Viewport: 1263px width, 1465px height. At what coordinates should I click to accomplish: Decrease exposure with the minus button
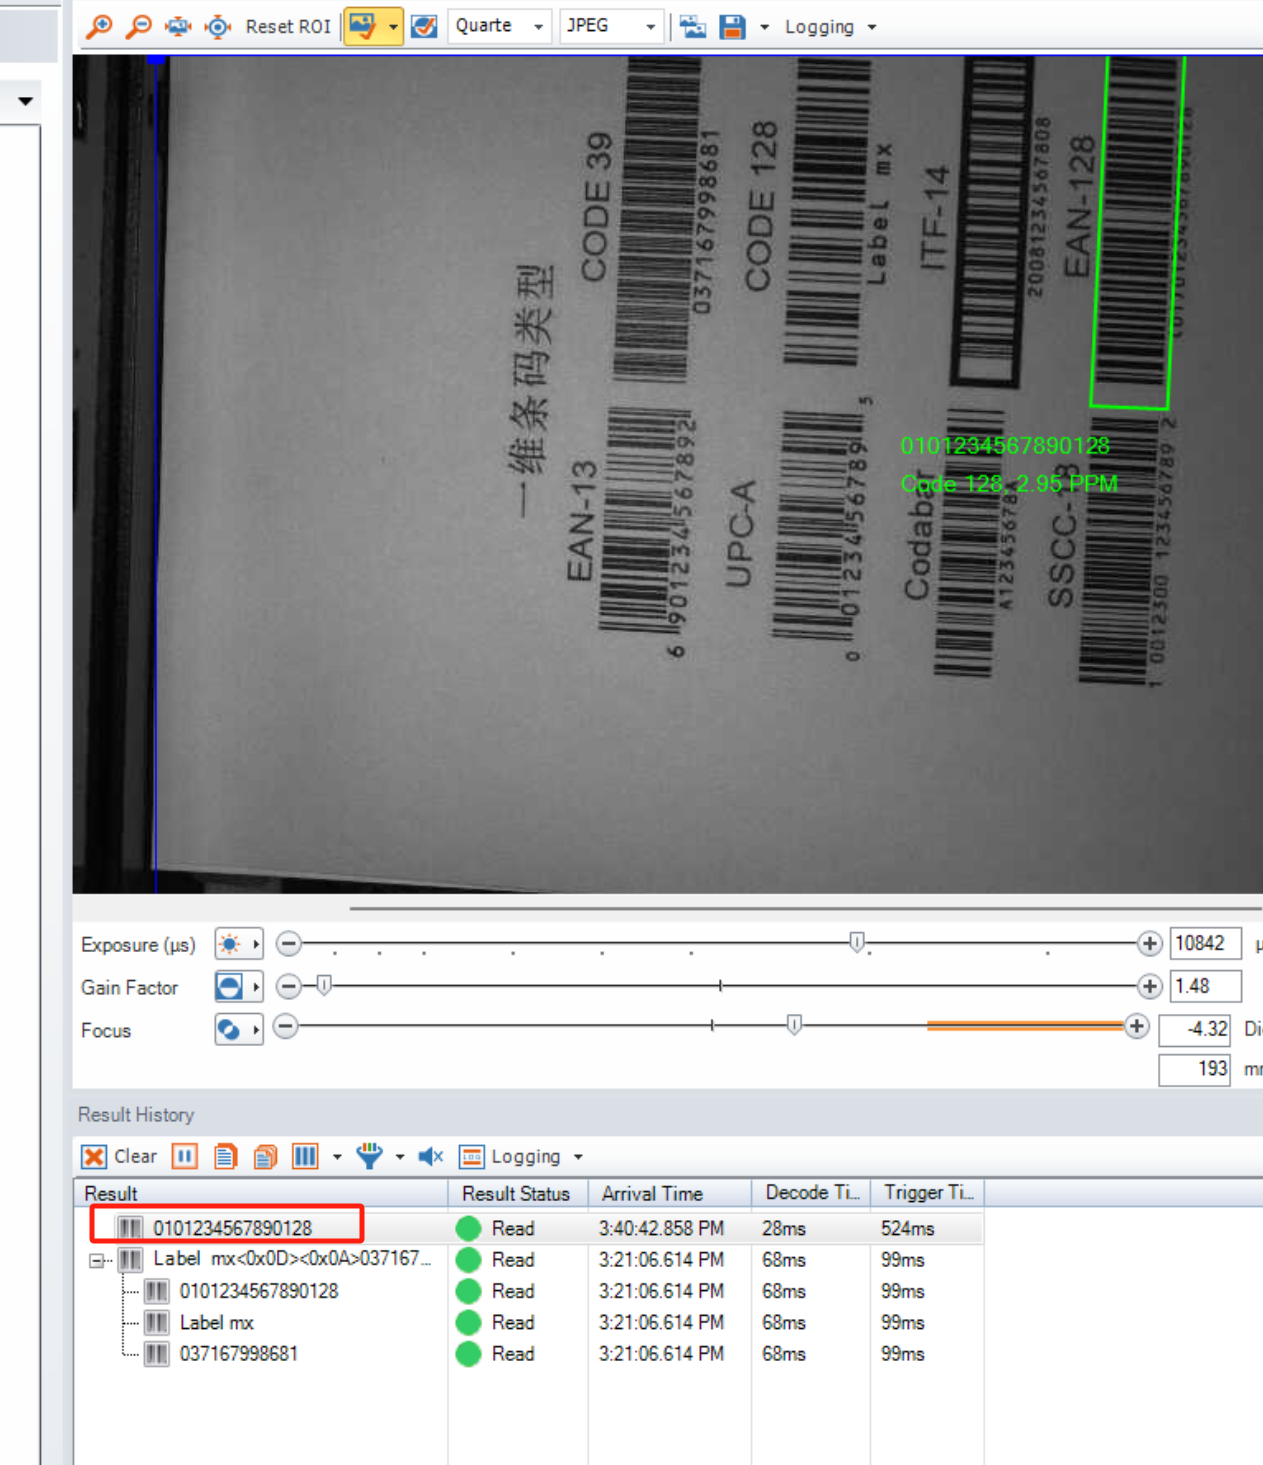click(289, 943)
